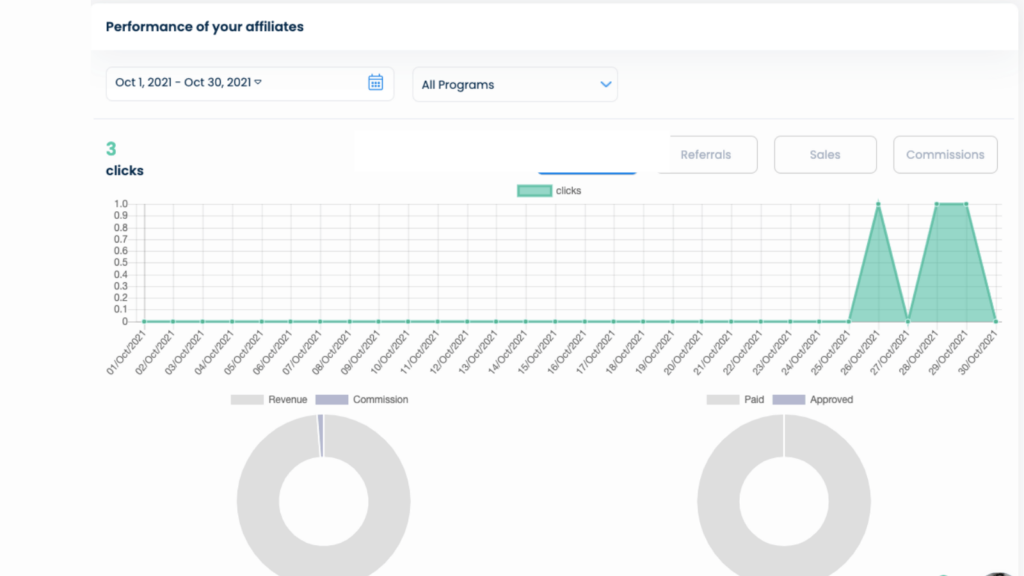Screen dimensions: 1024x576
Task: Click the green clicks legend swatch
Action: pos(534,191)
